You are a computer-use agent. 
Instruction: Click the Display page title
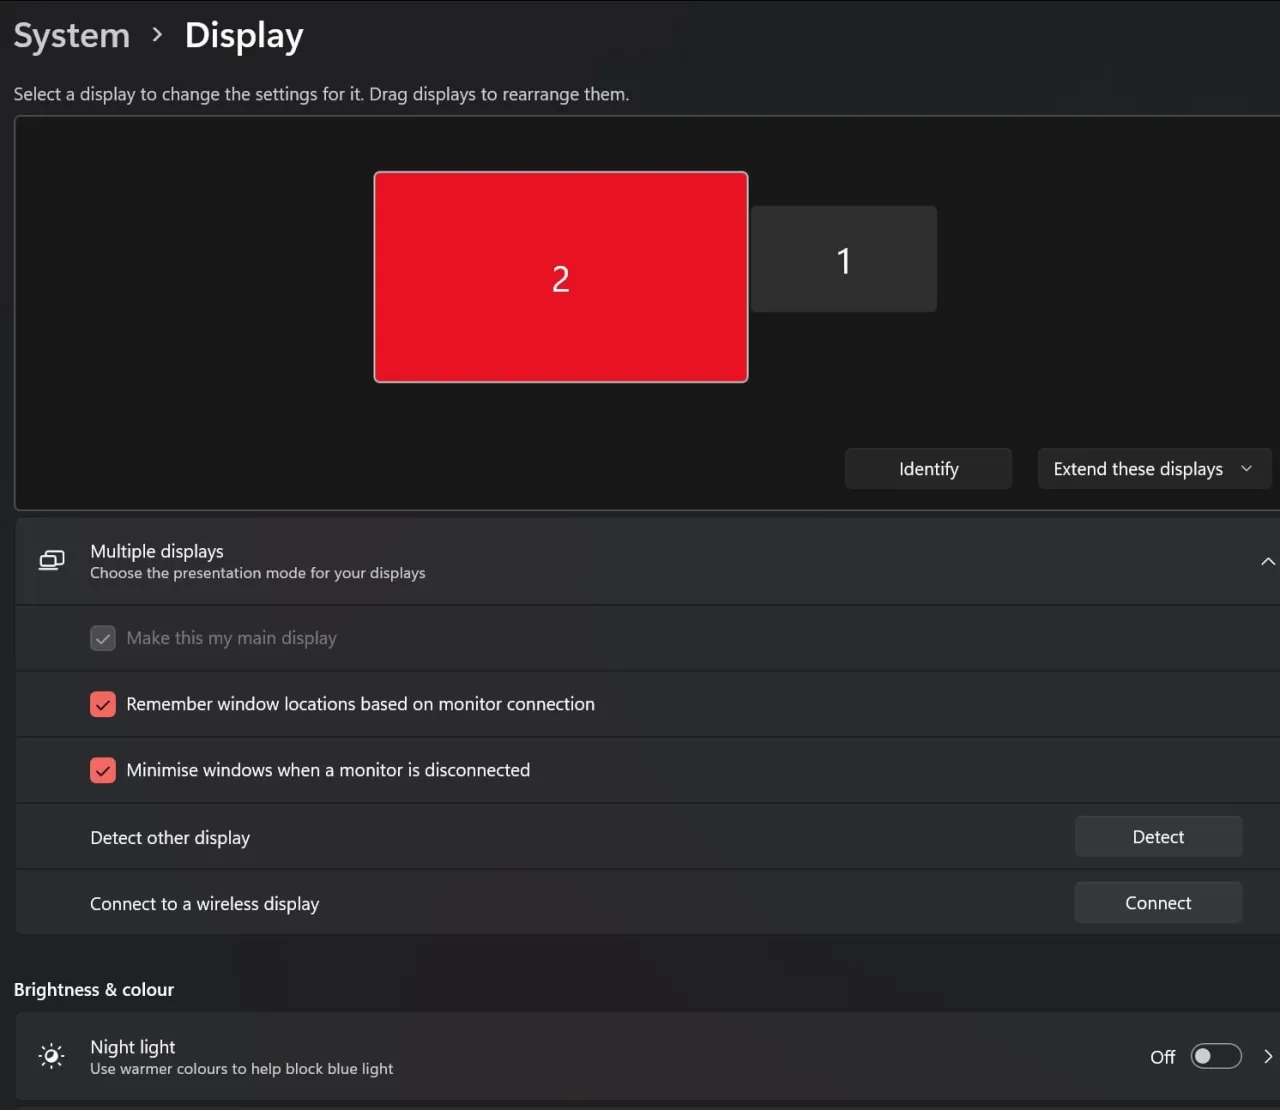[x=244, y=35]
